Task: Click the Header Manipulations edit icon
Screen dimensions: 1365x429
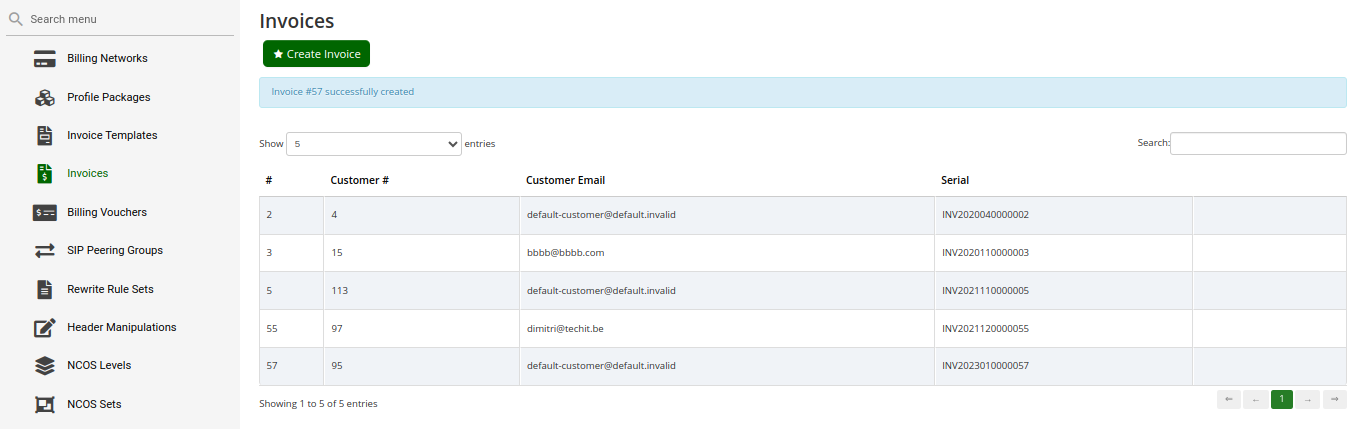Action: (x=44, y=328)
